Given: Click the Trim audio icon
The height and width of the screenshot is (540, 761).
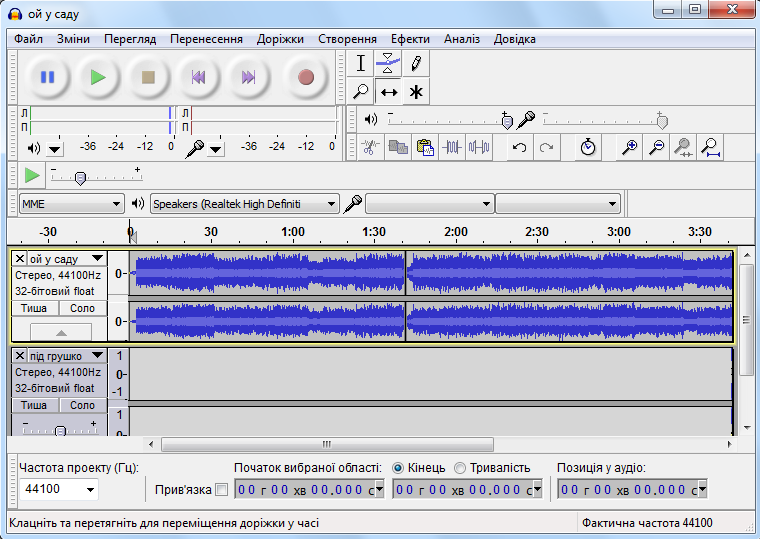Looking at the screenshot, I should point(452,147).
